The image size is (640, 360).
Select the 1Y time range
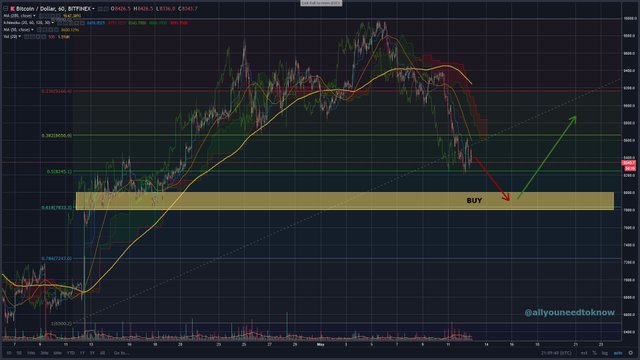82,353
